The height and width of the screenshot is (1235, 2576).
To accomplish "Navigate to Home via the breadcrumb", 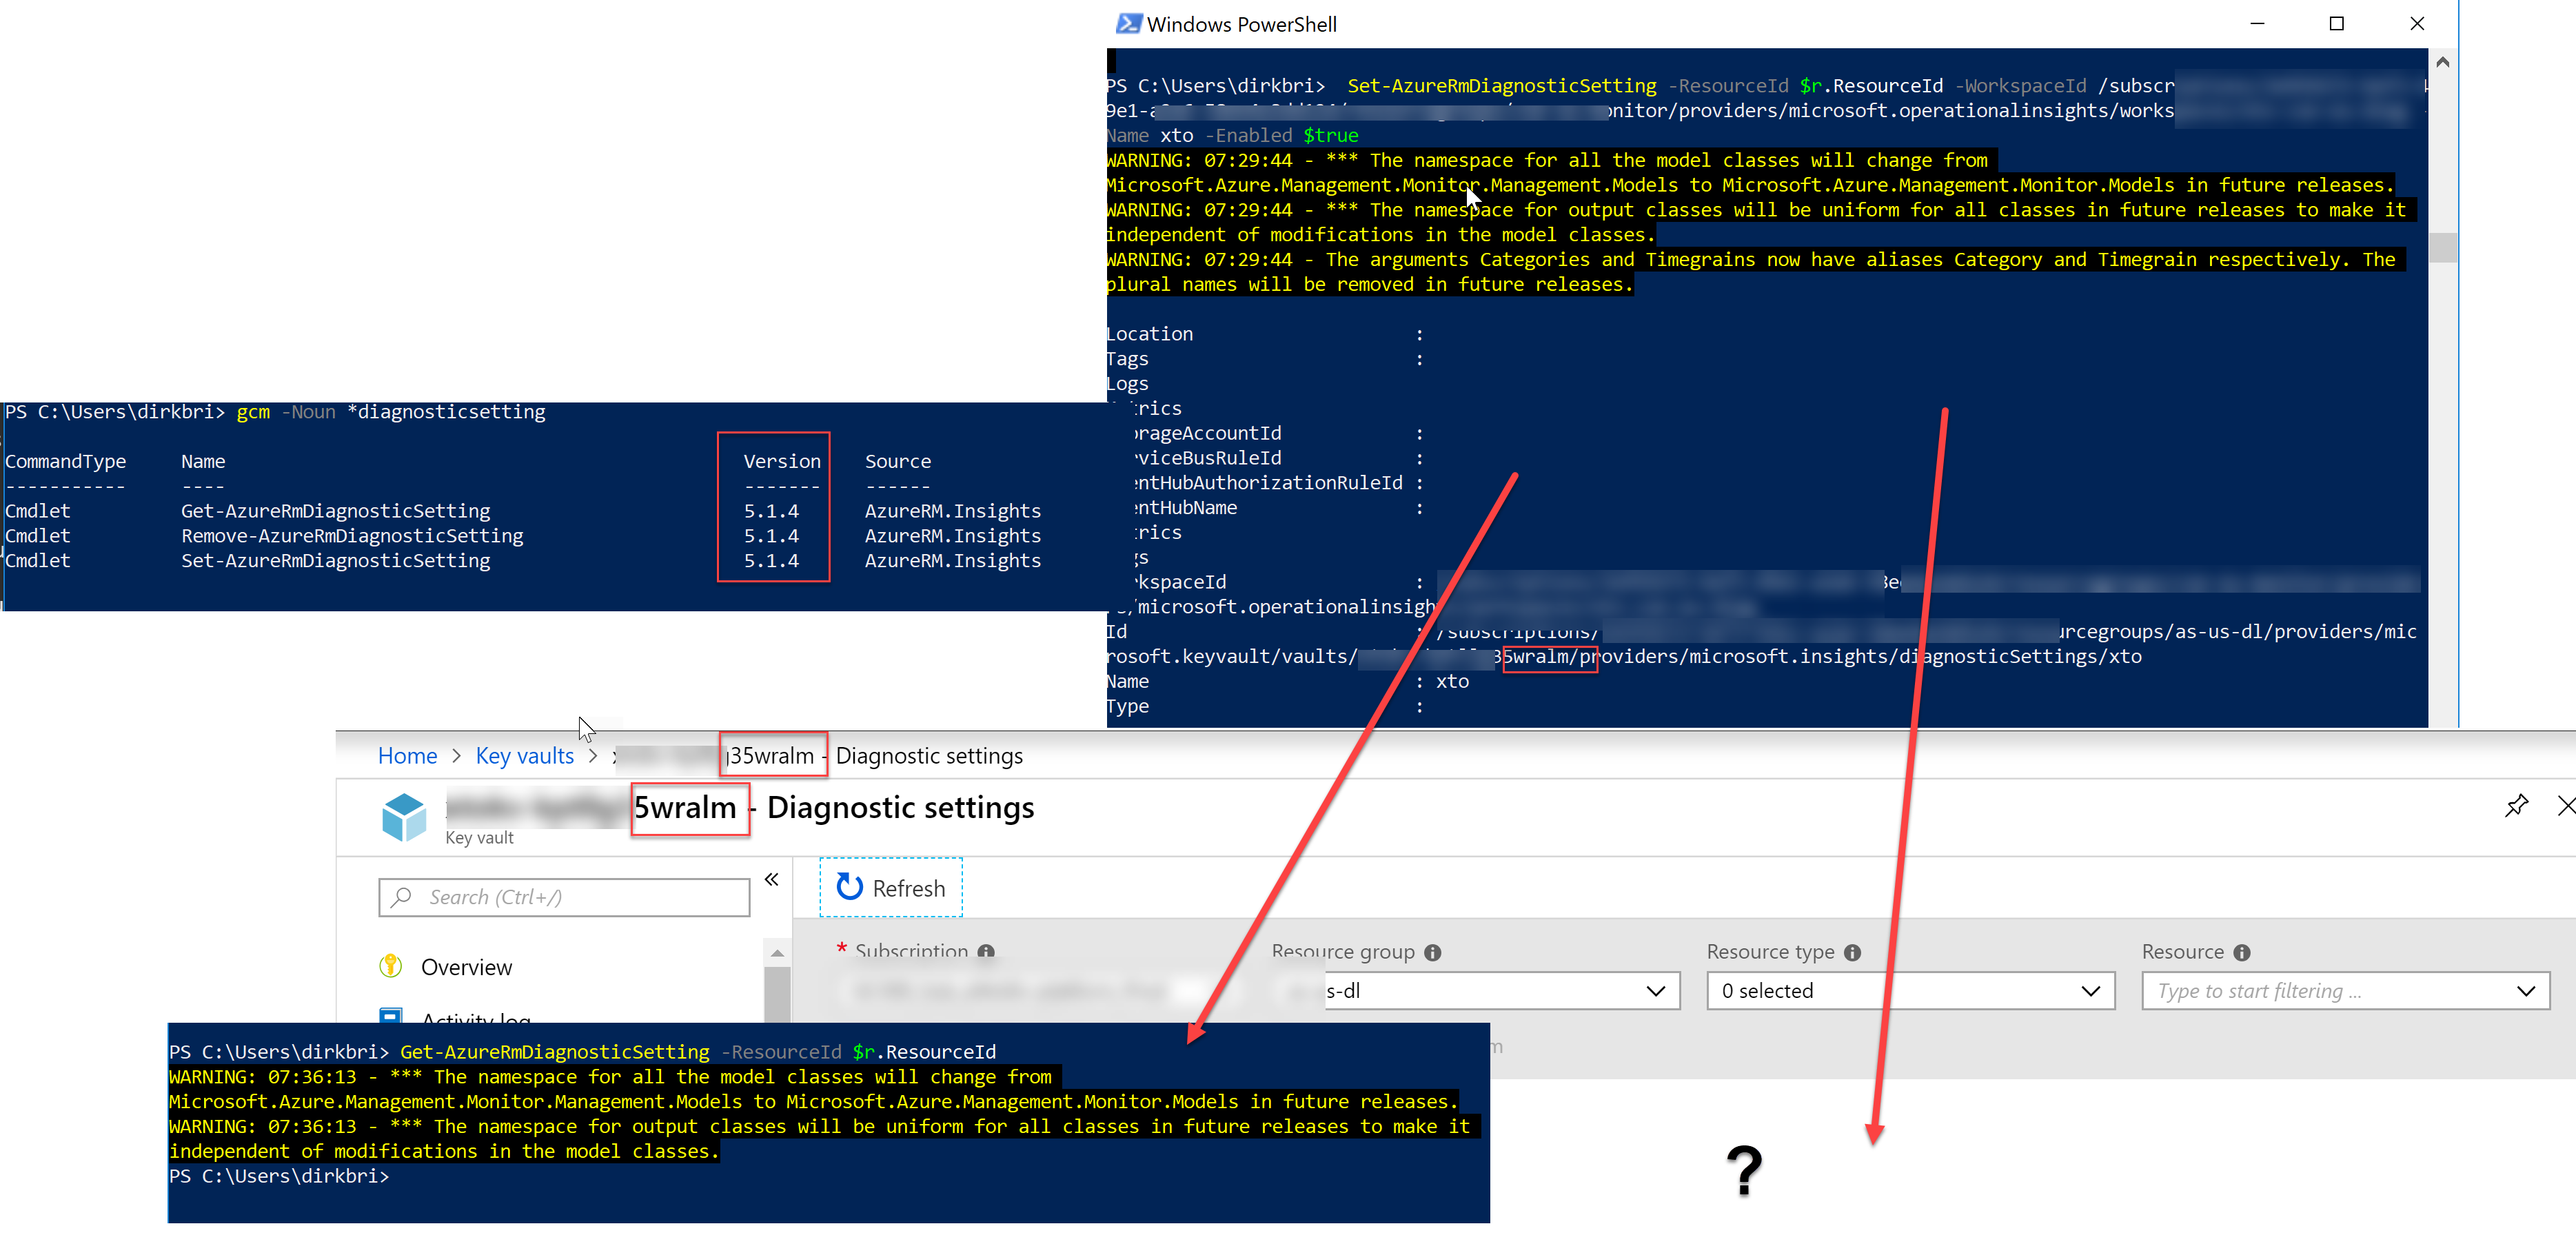I will click(407, 755).
